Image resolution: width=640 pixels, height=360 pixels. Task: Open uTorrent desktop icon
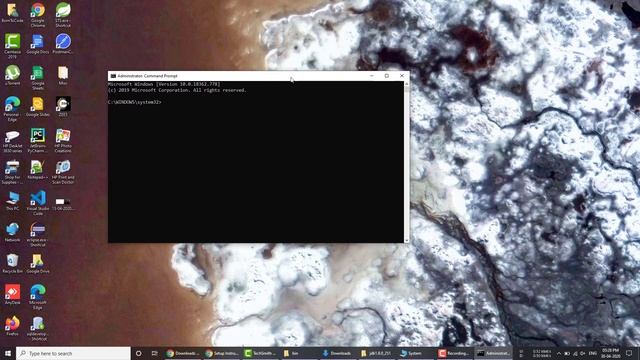pyautogui.click(x=12, y=75)
